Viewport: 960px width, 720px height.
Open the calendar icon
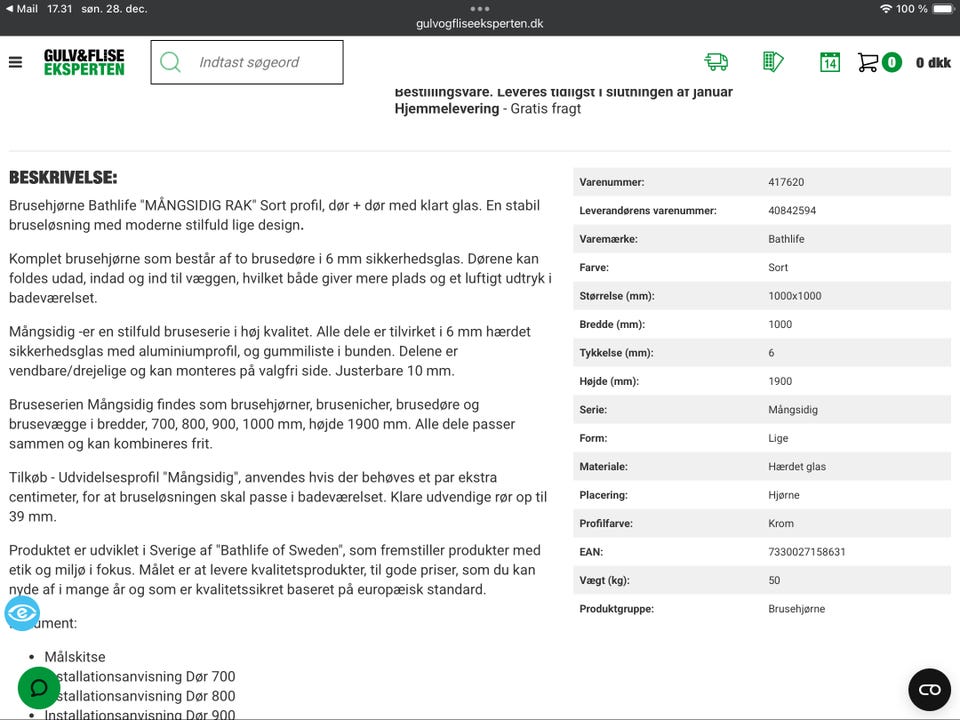click(830, 62)
